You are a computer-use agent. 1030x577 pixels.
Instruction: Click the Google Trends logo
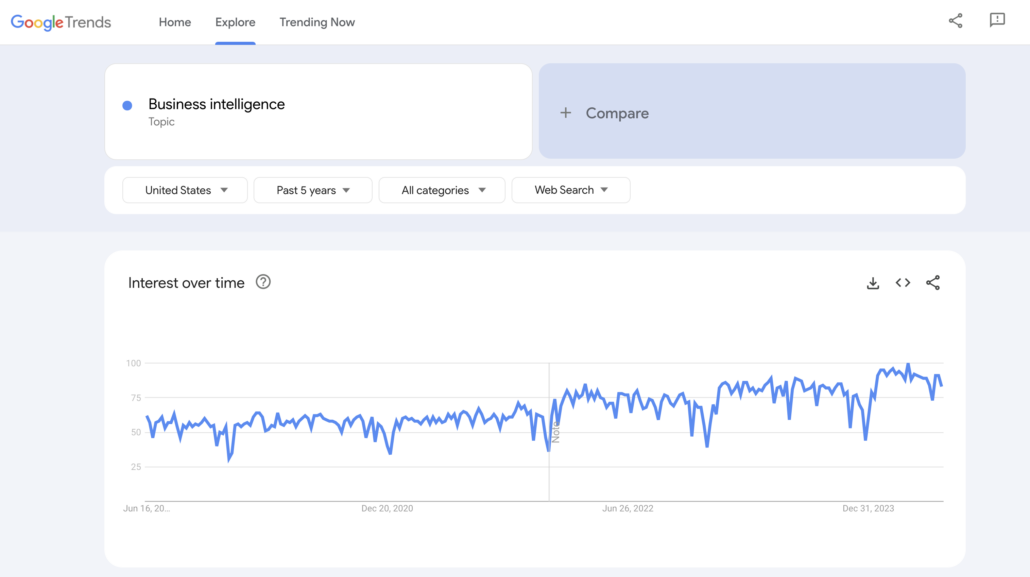[x=61, y=22]
